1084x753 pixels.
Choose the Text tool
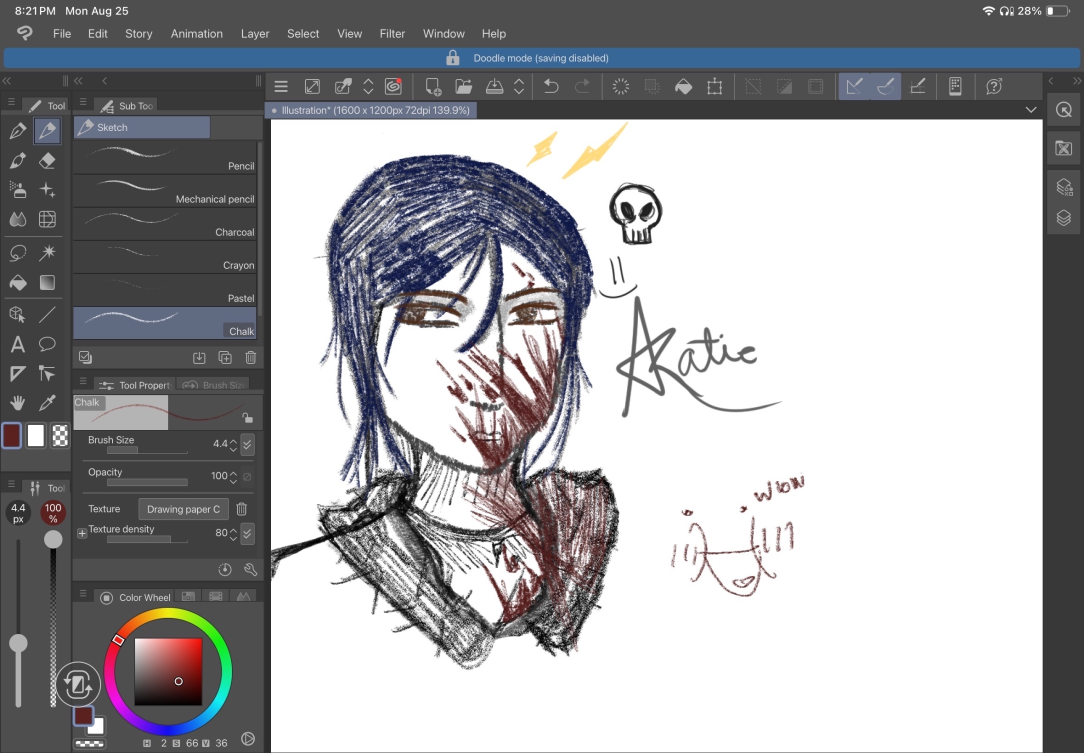coord(18,344)
